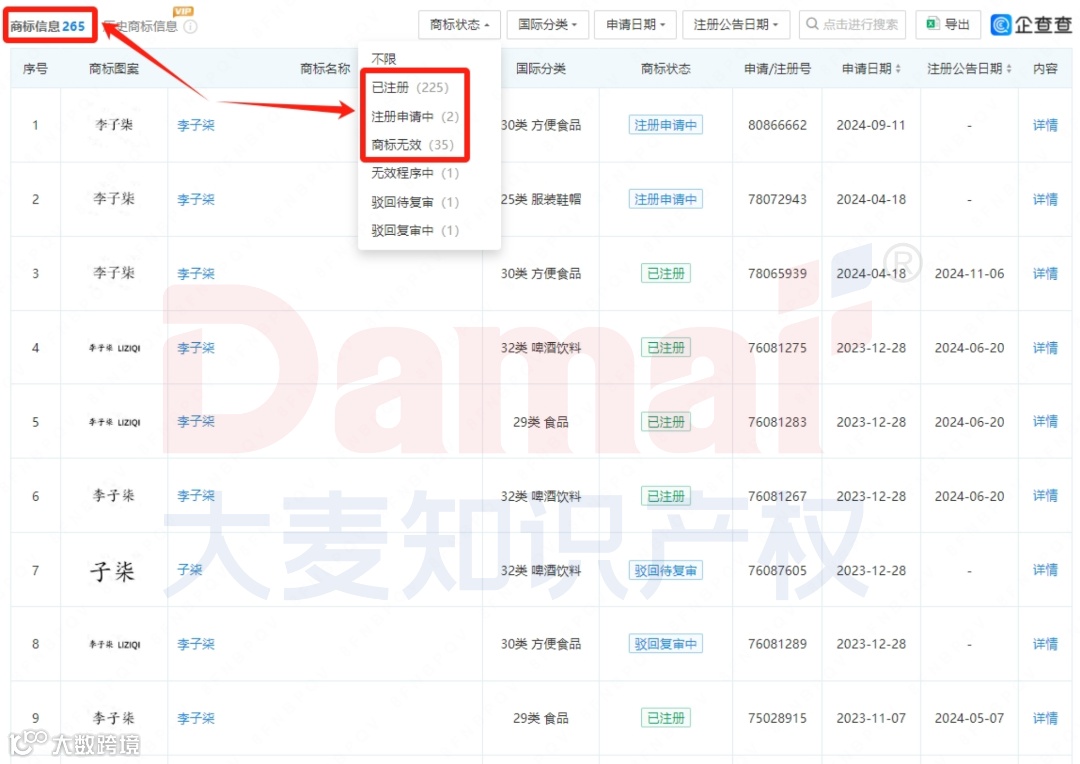Sort by the 申请日期 column header arrows
Image resolution: width=1080 pixels, height=764 pixels.
pos(898,69)
